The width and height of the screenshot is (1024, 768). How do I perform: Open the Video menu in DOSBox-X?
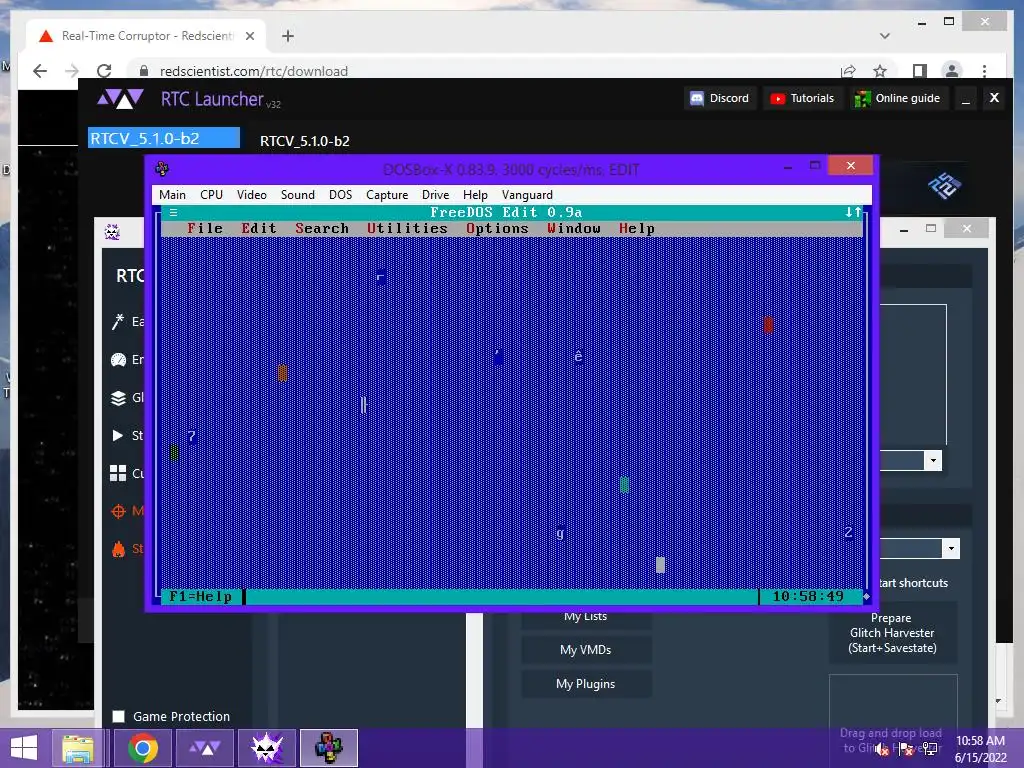pyautogui.click(x=251, y=195)
